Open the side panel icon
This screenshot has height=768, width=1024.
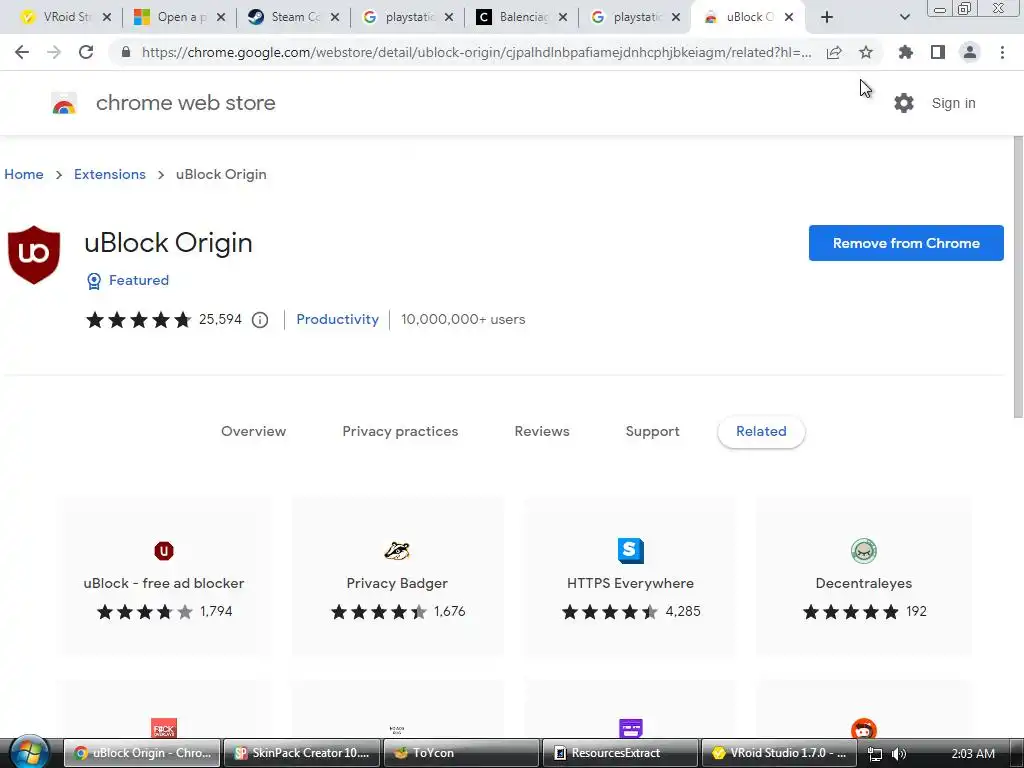(x=938, y=52)
